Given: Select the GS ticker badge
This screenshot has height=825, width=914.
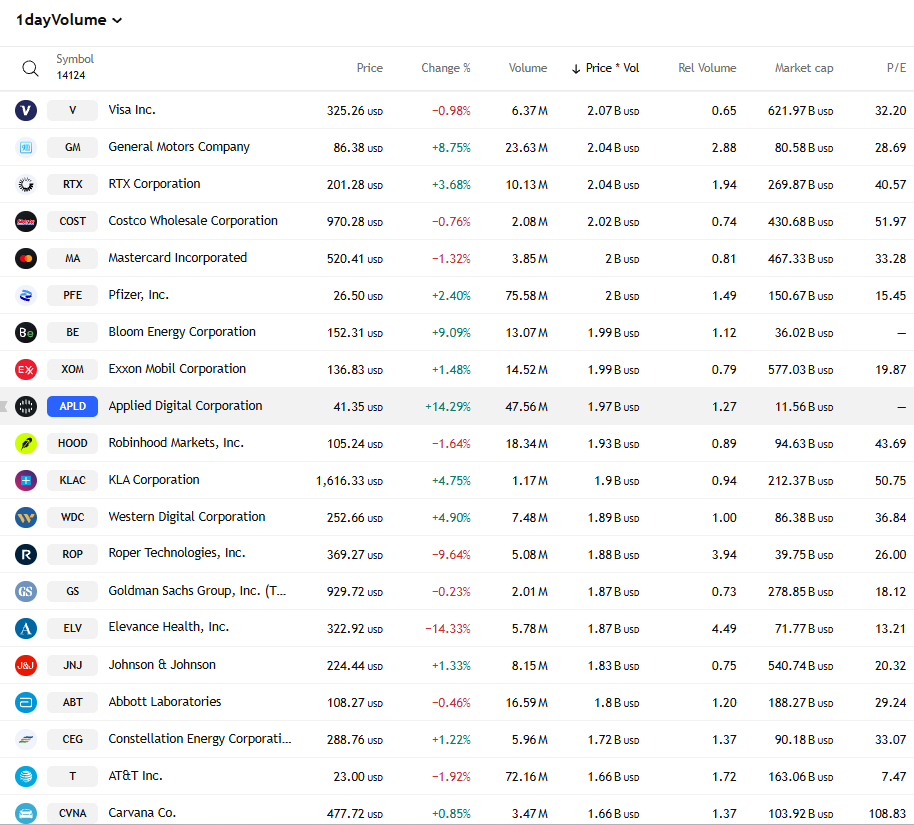Looking at the screenshot, I should pos(72,592).
